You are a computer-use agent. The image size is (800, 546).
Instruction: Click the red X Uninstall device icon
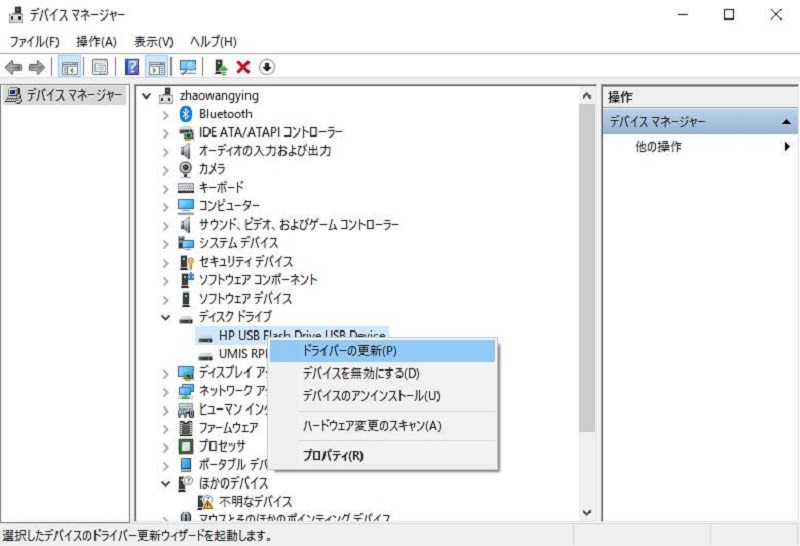(243, 67)
